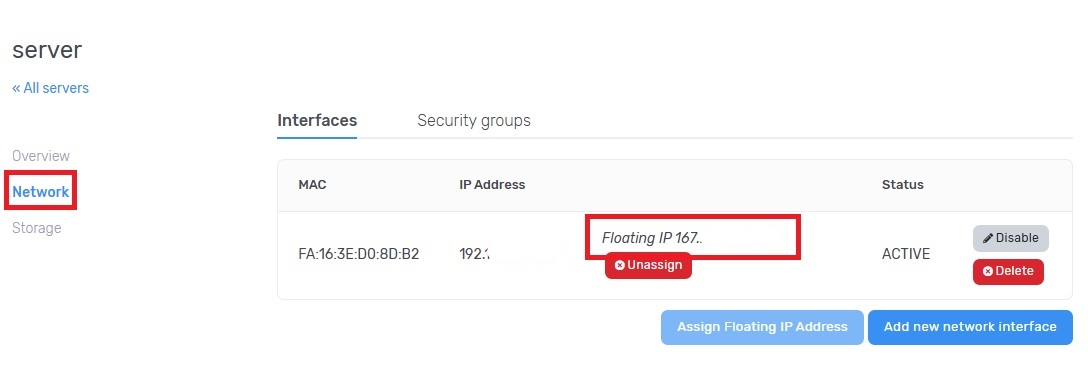Image resolution: width=1088 pixels, height=365 pixels.
Task: Click the X icon on Delete button
Action: coord(987,271)
